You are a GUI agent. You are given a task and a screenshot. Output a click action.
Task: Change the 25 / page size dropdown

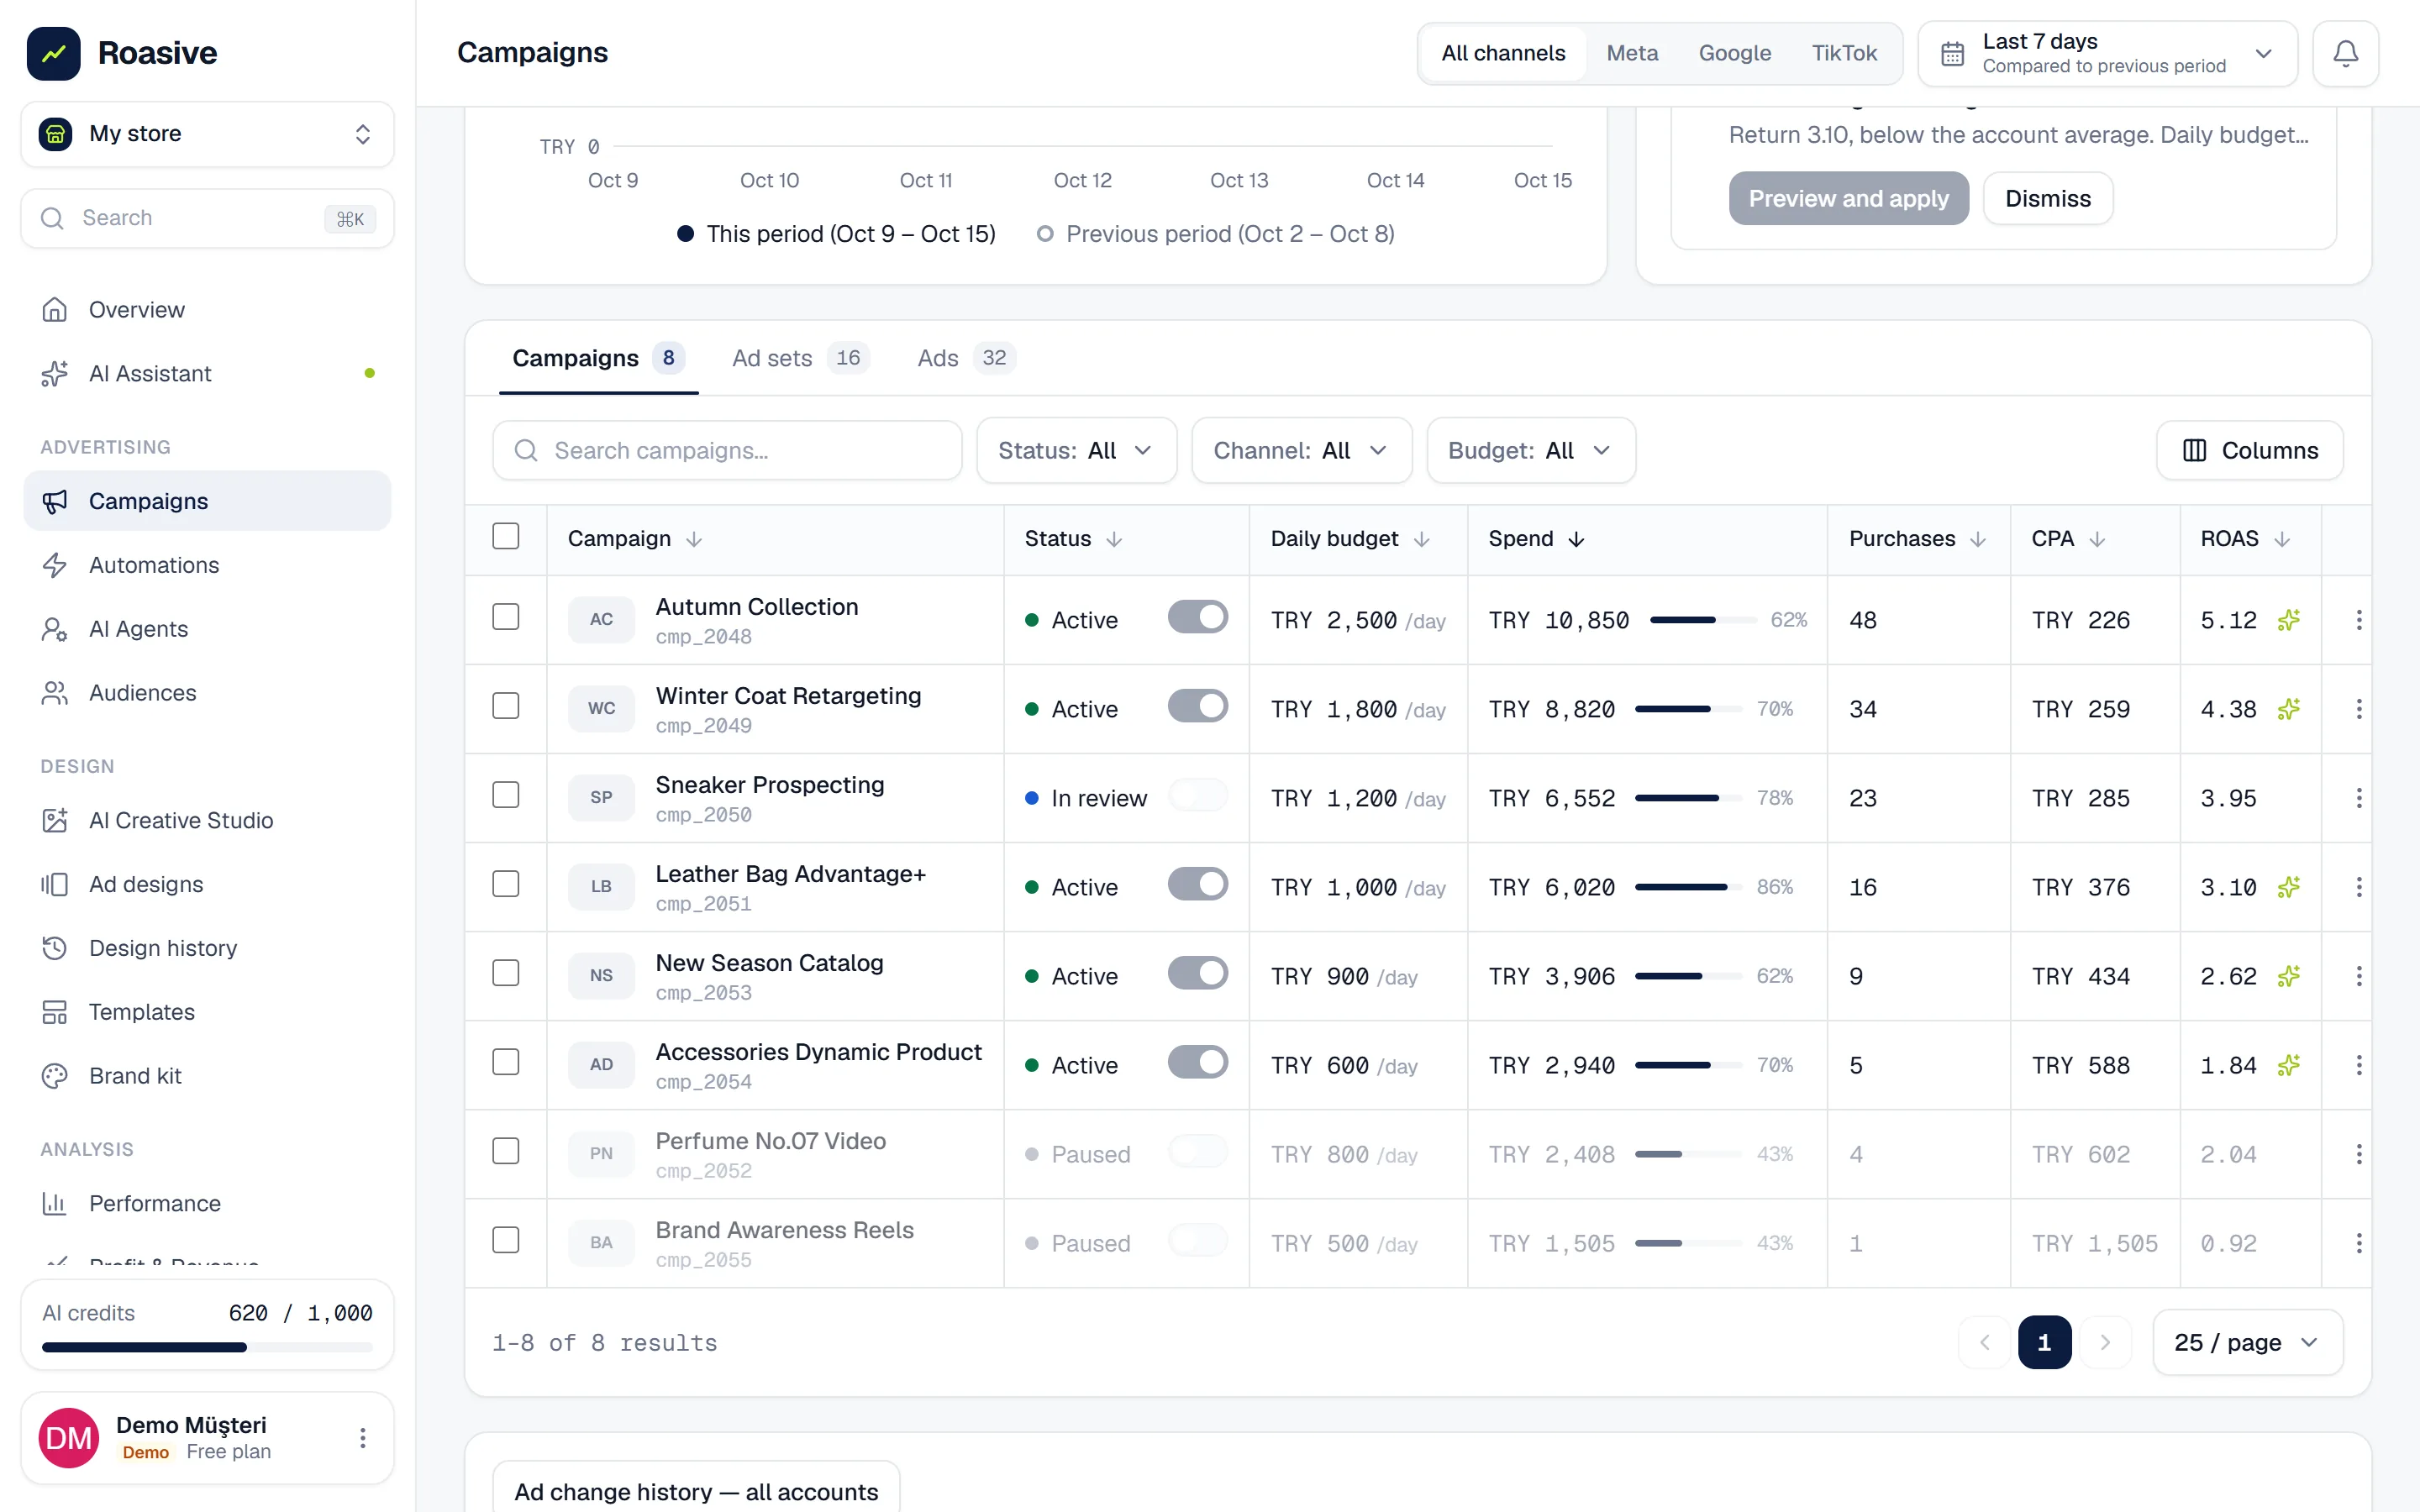pos(2247,1342)
